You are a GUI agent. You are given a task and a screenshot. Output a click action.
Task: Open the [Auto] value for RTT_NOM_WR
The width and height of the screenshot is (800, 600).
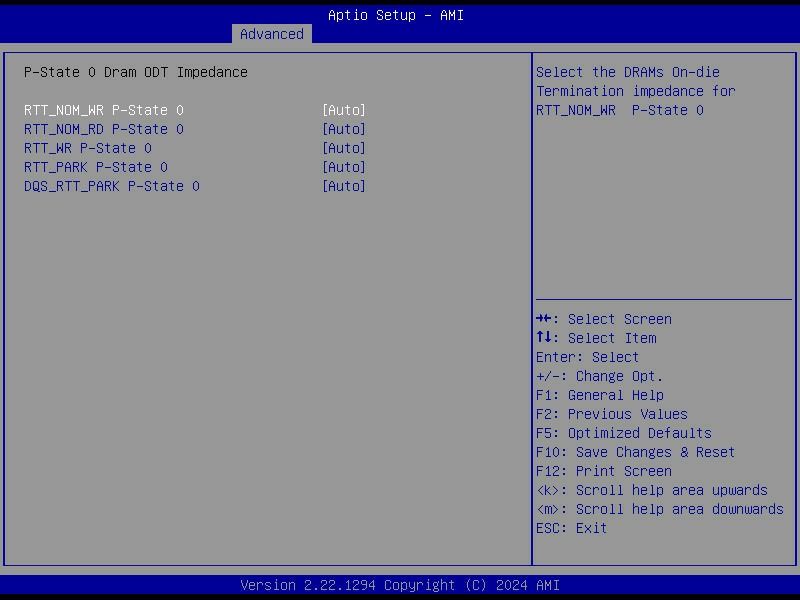(x=344, y=110)
